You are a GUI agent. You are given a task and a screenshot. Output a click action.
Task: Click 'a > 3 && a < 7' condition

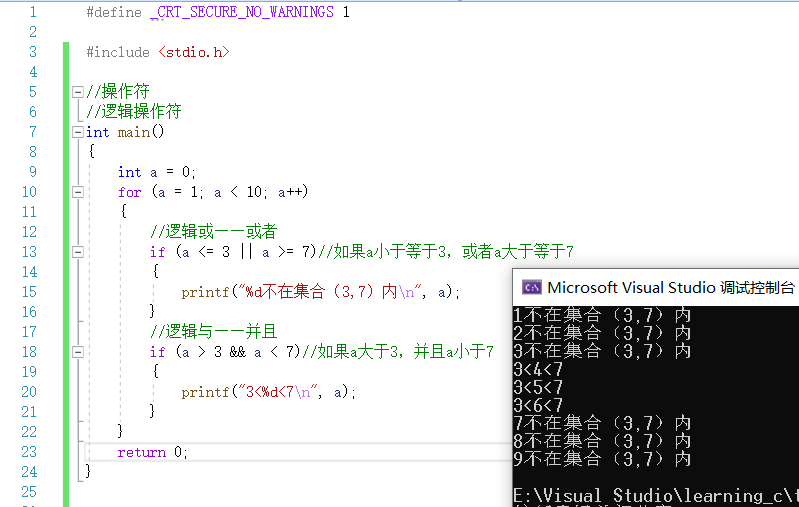[x=238, y=352]
